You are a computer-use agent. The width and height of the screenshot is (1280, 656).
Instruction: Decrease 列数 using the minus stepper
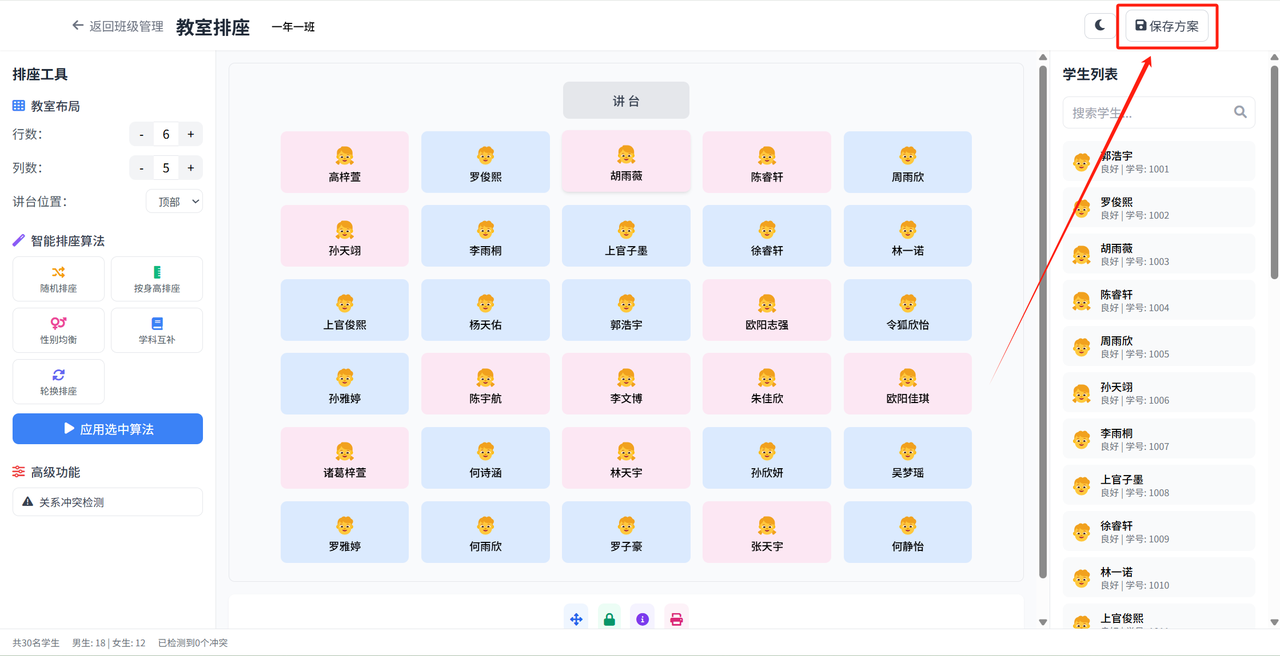pos(141,167)
